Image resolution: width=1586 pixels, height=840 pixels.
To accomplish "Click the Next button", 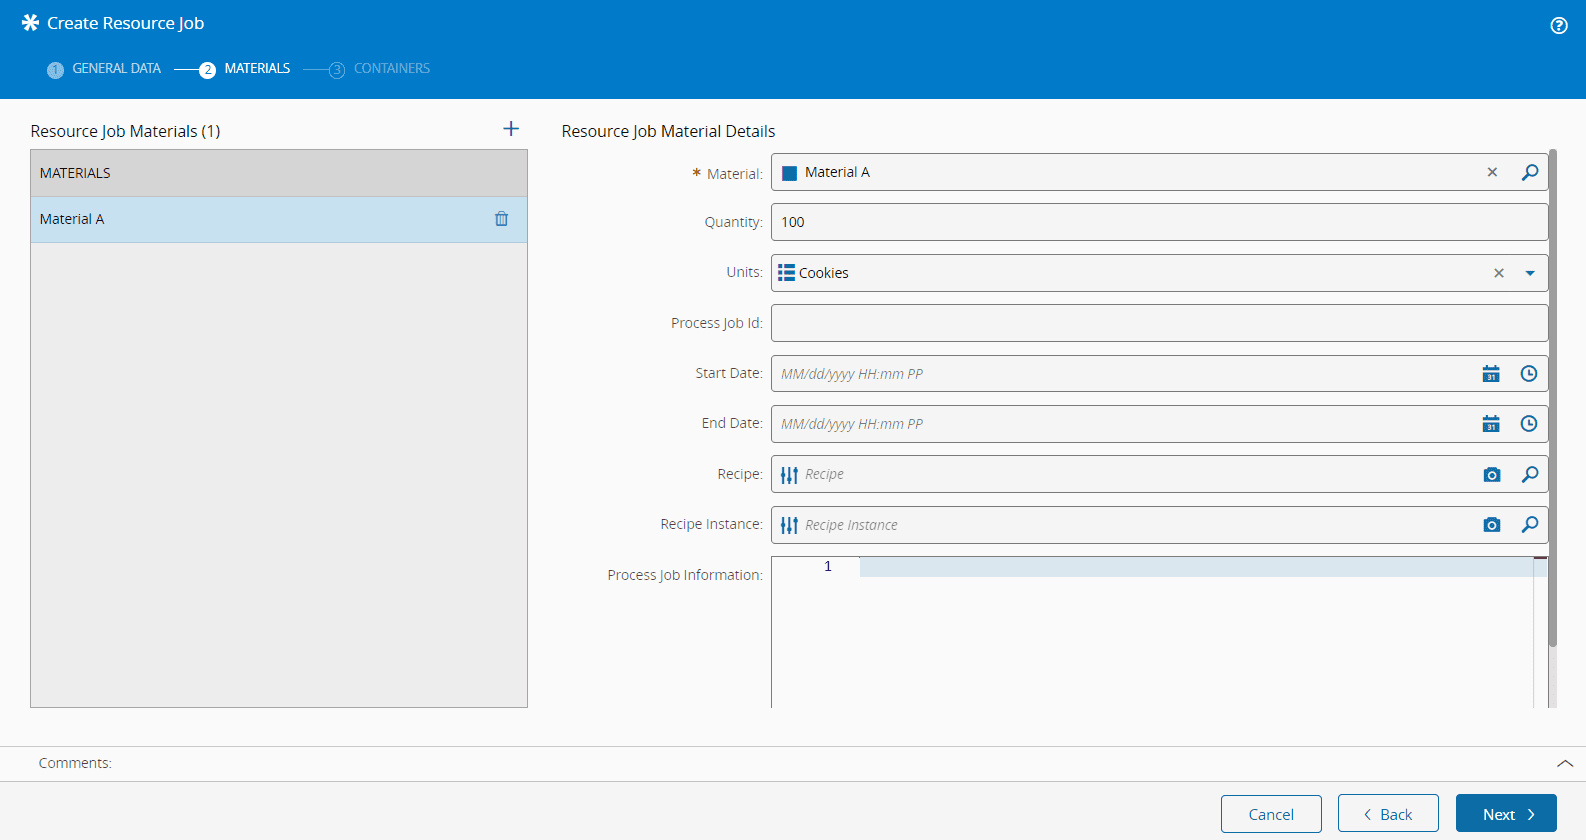I will pyautogui.click(x=1505, y=814).
